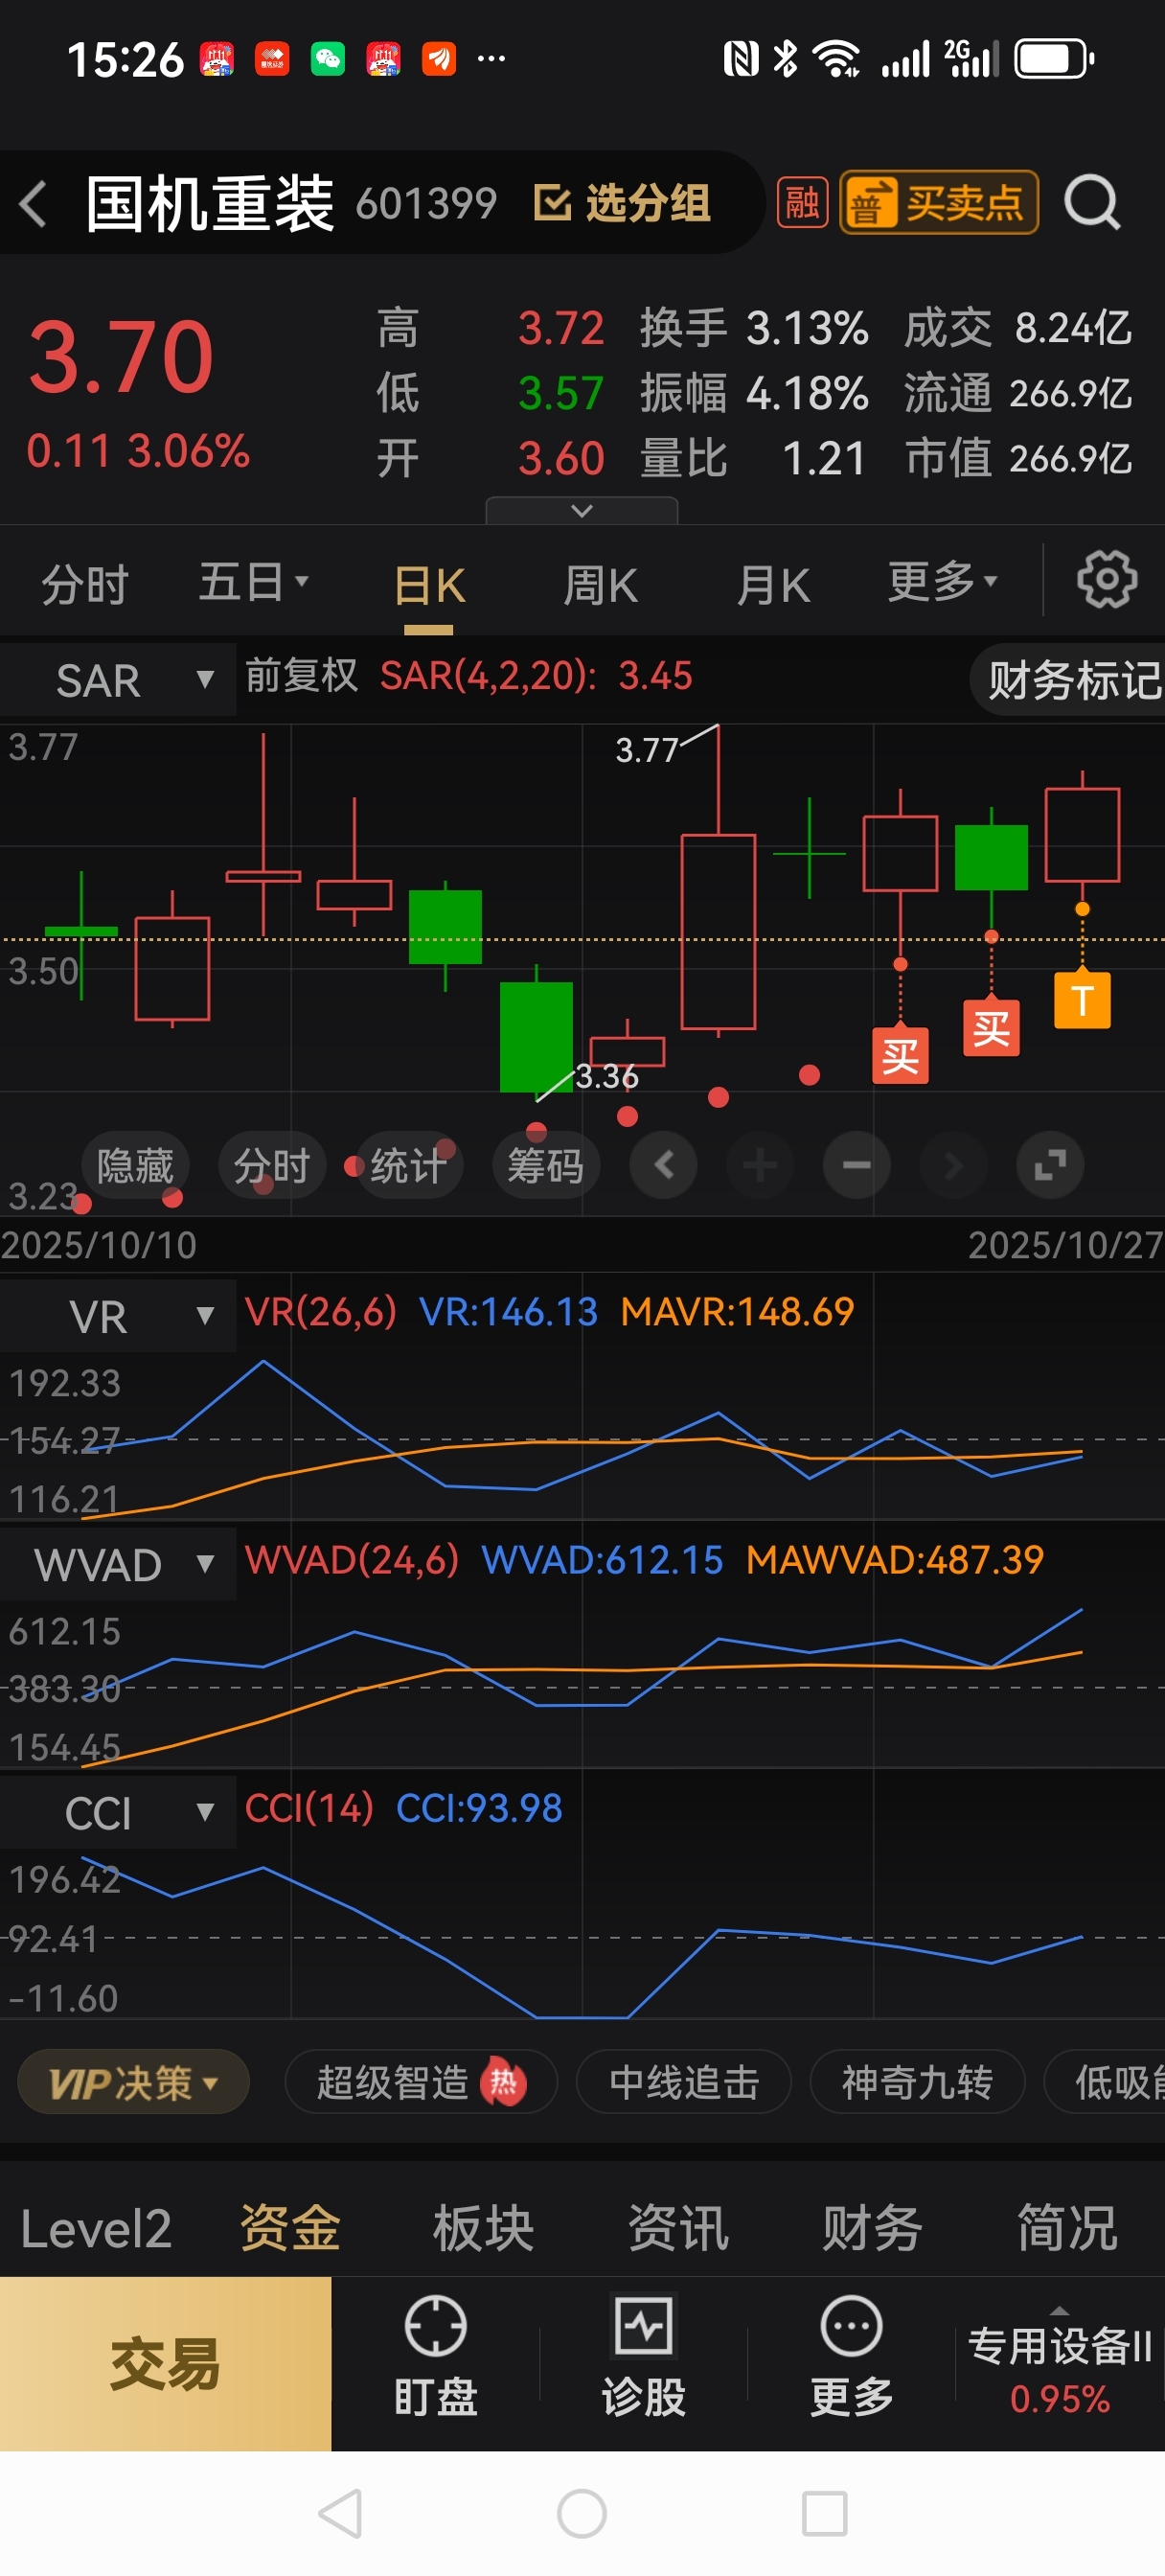The image size is (1165, 2576).
Task: Open VIP决策 dropdown menu
Action: (133, 2083)
